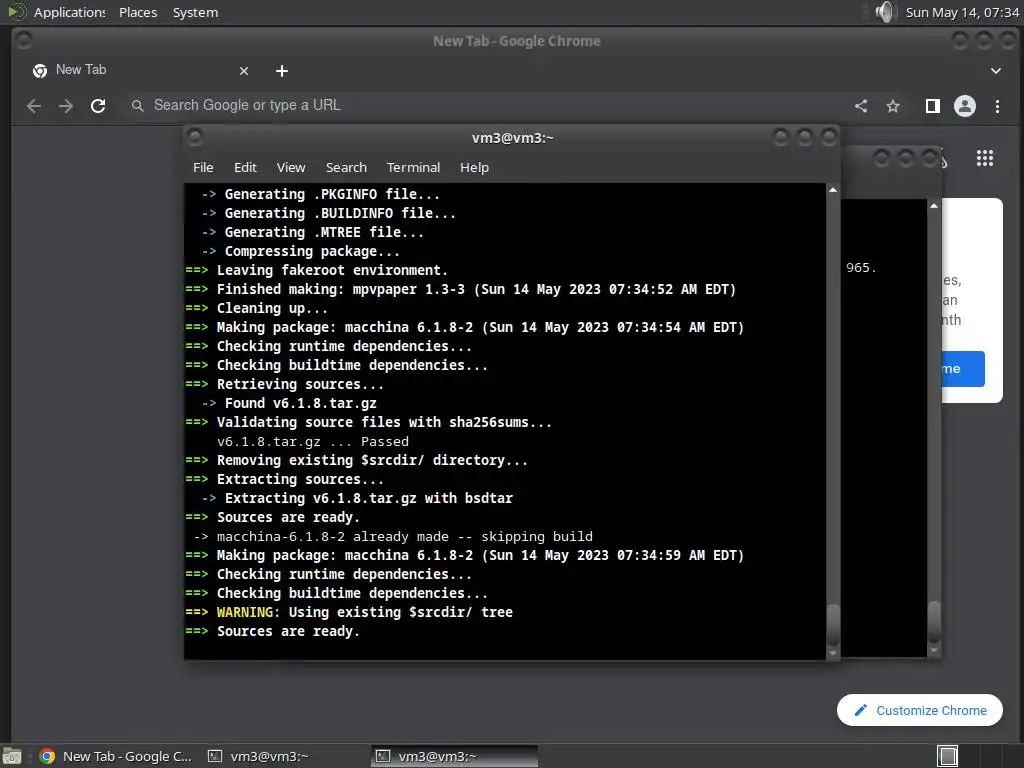Bookmark this tab with star icon
Image resolution: width=1024 pixels, height=768 pixels.
pyautogui.click(x=893, y=106)
